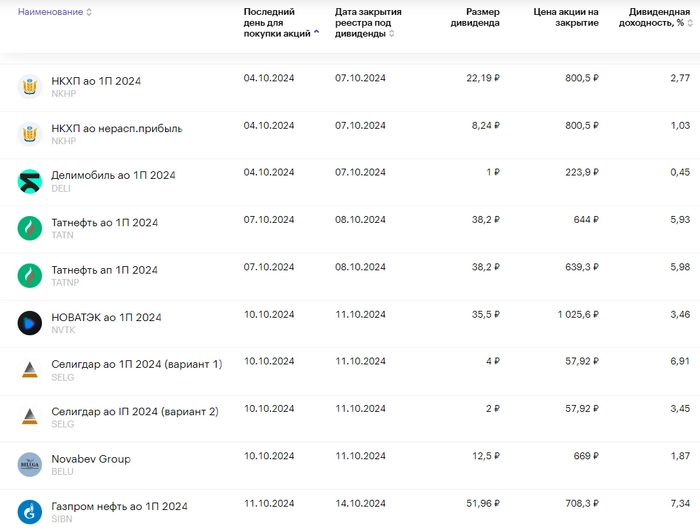Toggle sort arrow on Последний день для покупки акций
The height and width of the screenshot is (531, 700).
[317, 33]
